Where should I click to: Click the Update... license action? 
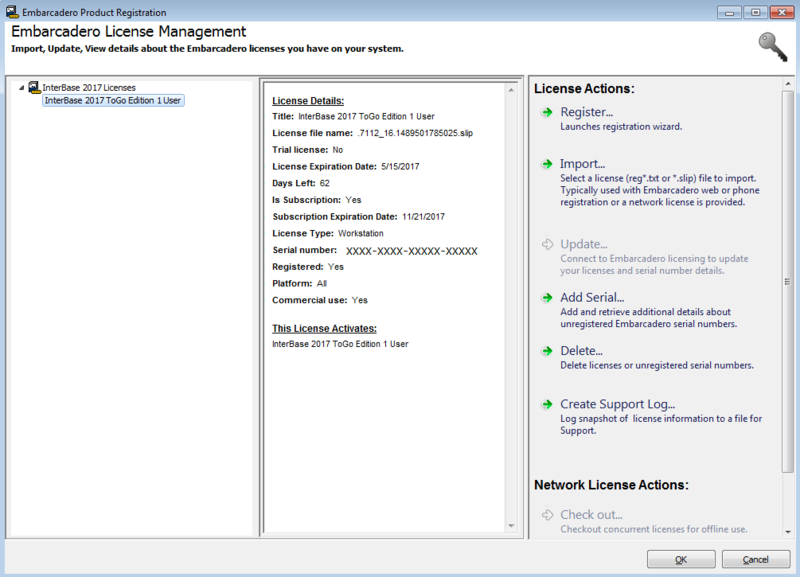coord(584,244)
